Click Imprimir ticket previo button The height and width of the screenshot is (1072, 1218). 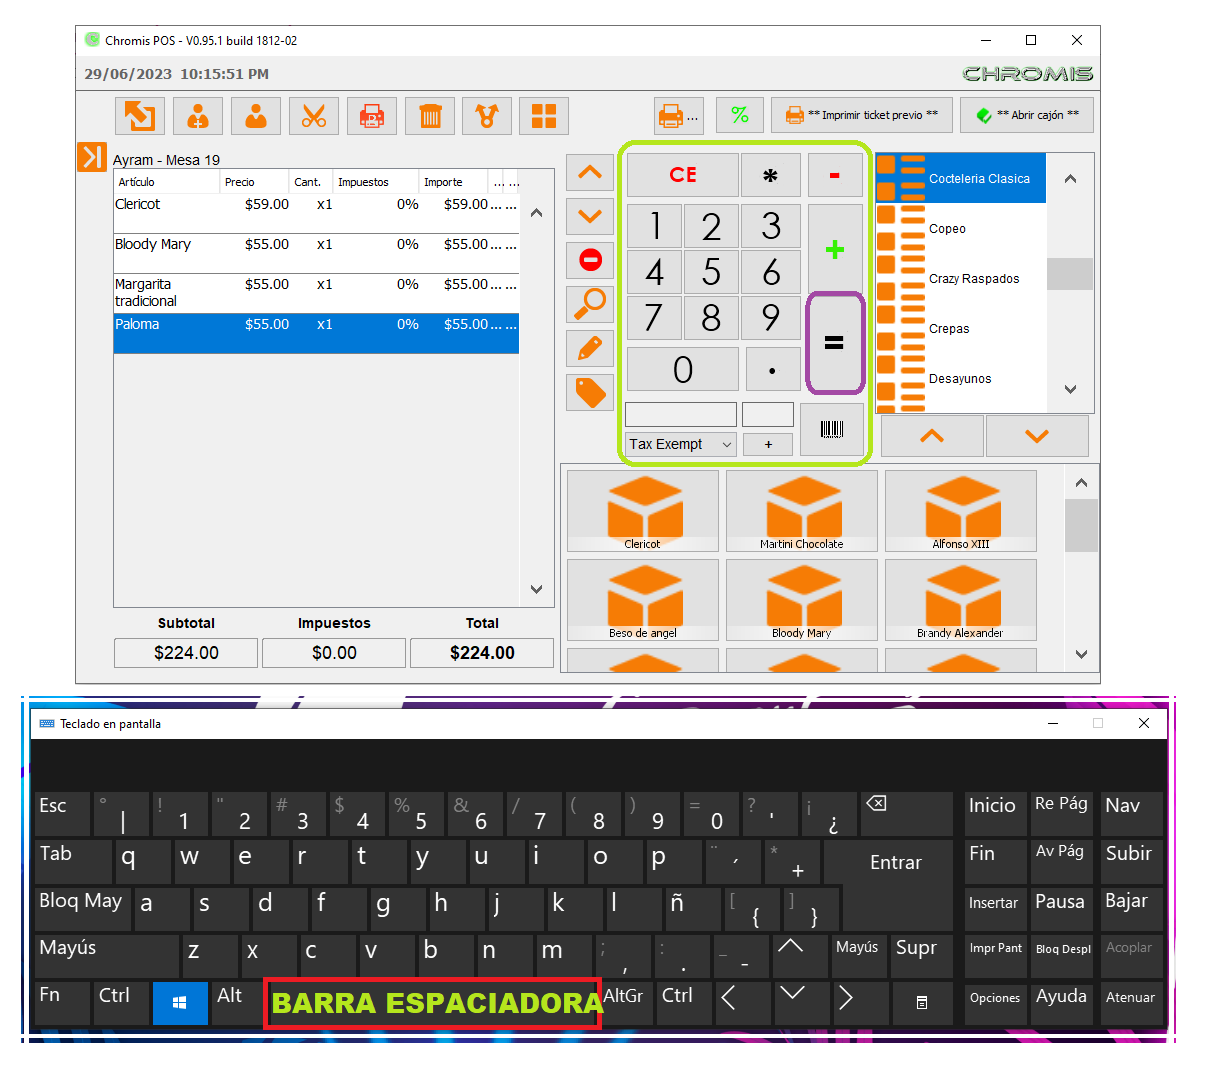[861, 115]
